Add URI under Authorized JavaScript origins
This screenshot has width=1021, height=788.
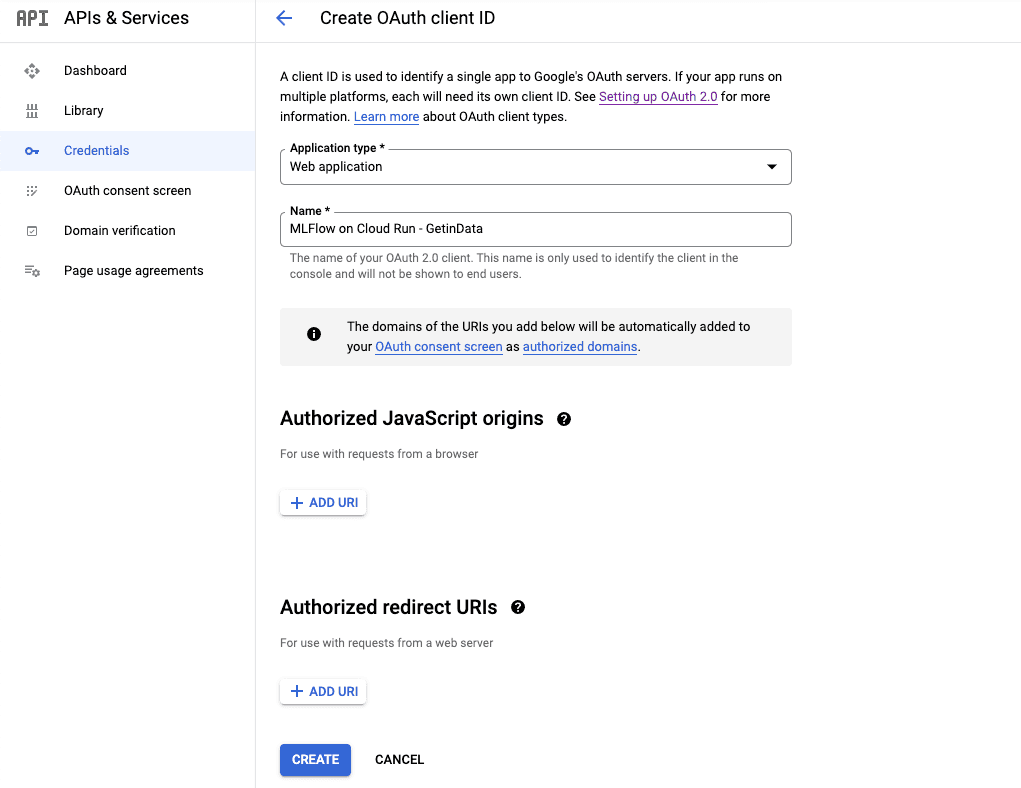(323, 503)
